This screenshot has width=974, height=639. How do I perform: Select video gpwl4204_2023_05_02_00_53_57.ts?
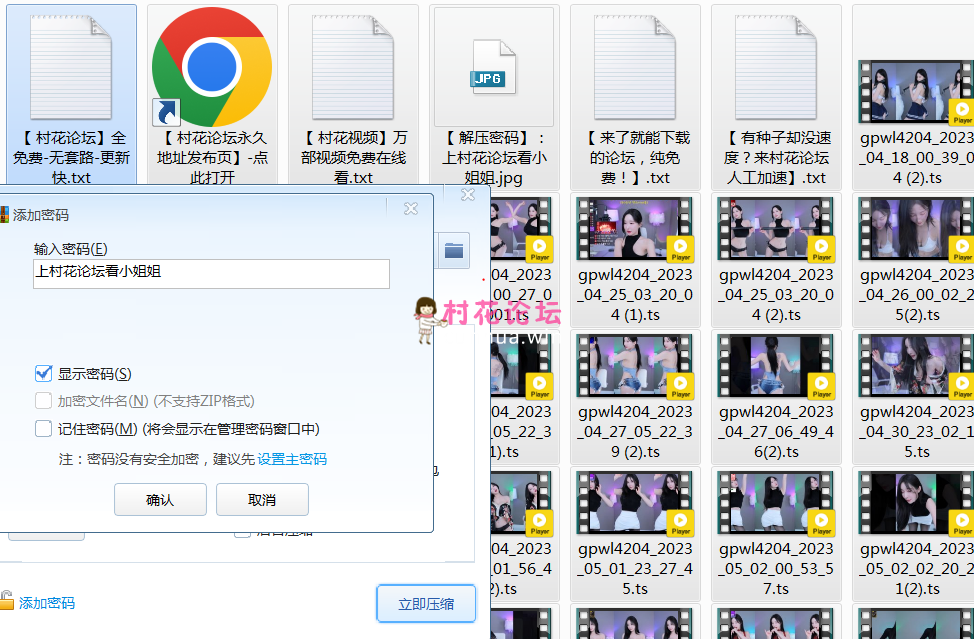[x=776, y=503]
